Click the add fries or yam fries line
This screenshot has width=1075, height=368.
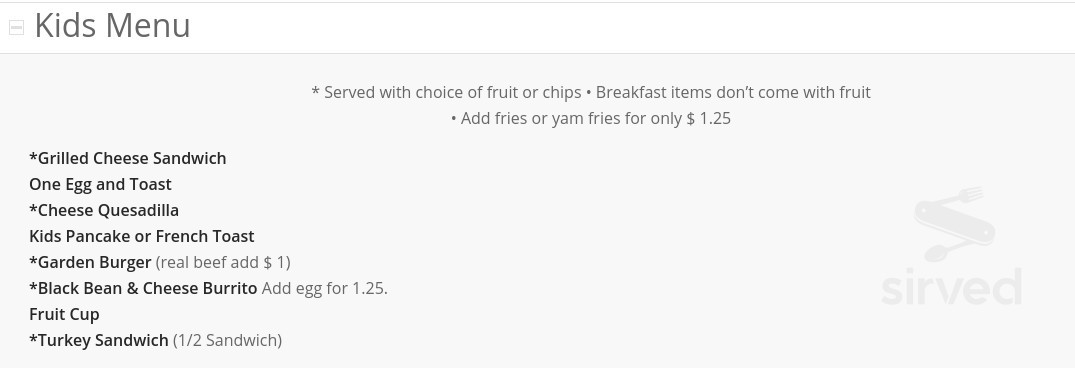pyautogui.click(x=591, y=119)
